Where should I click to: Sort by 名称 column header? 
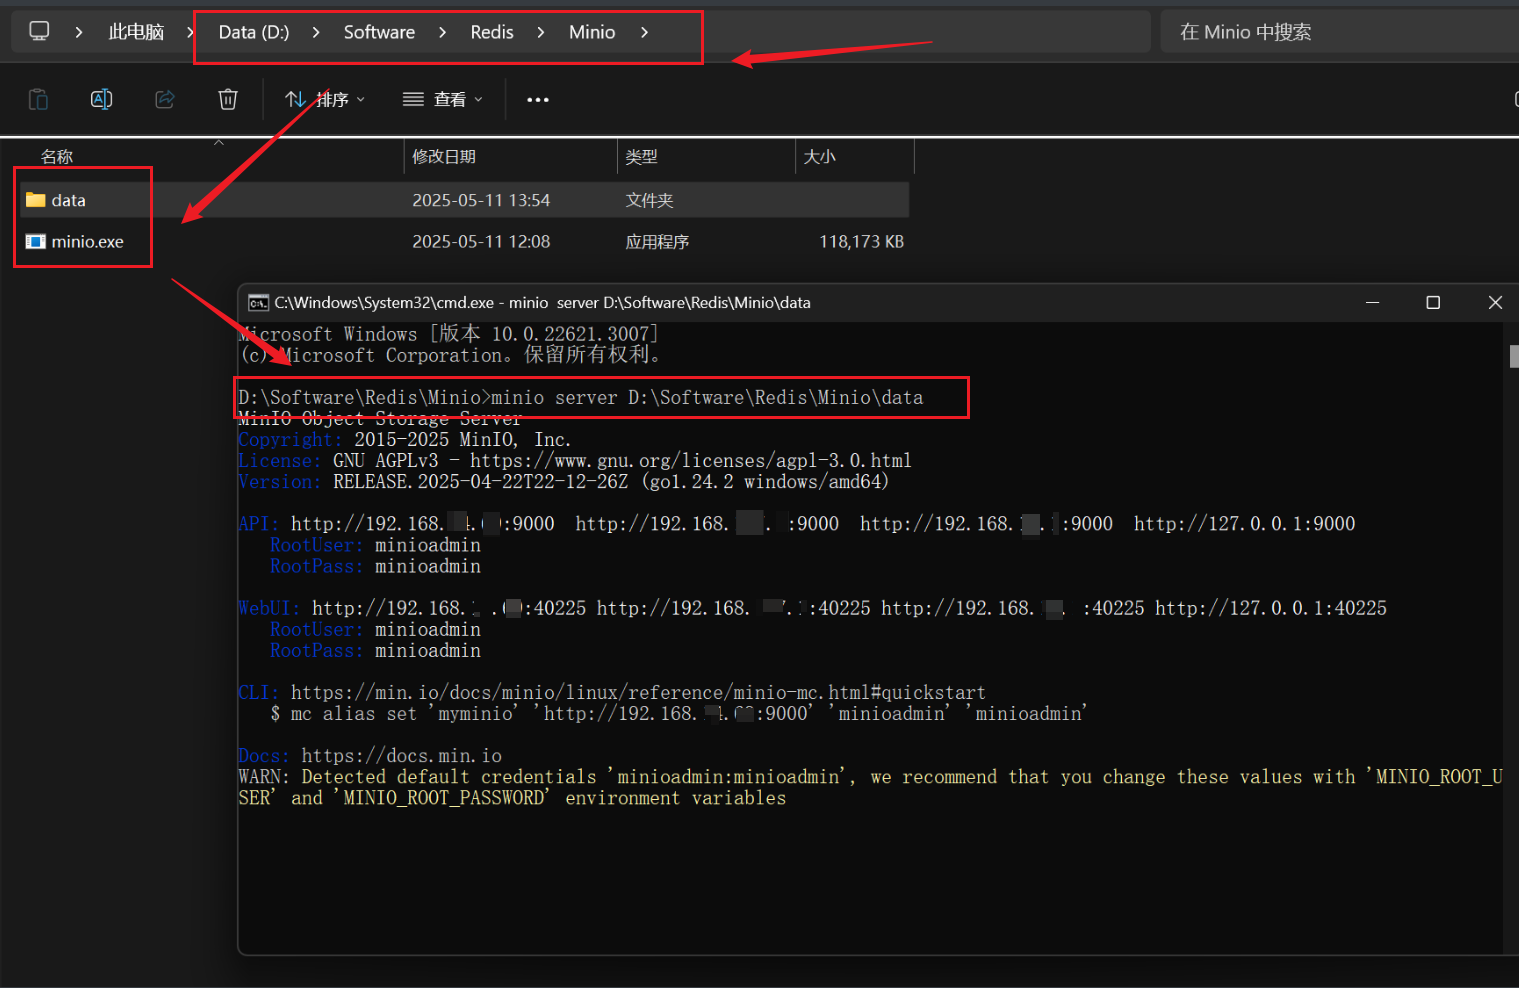[57, 156]
